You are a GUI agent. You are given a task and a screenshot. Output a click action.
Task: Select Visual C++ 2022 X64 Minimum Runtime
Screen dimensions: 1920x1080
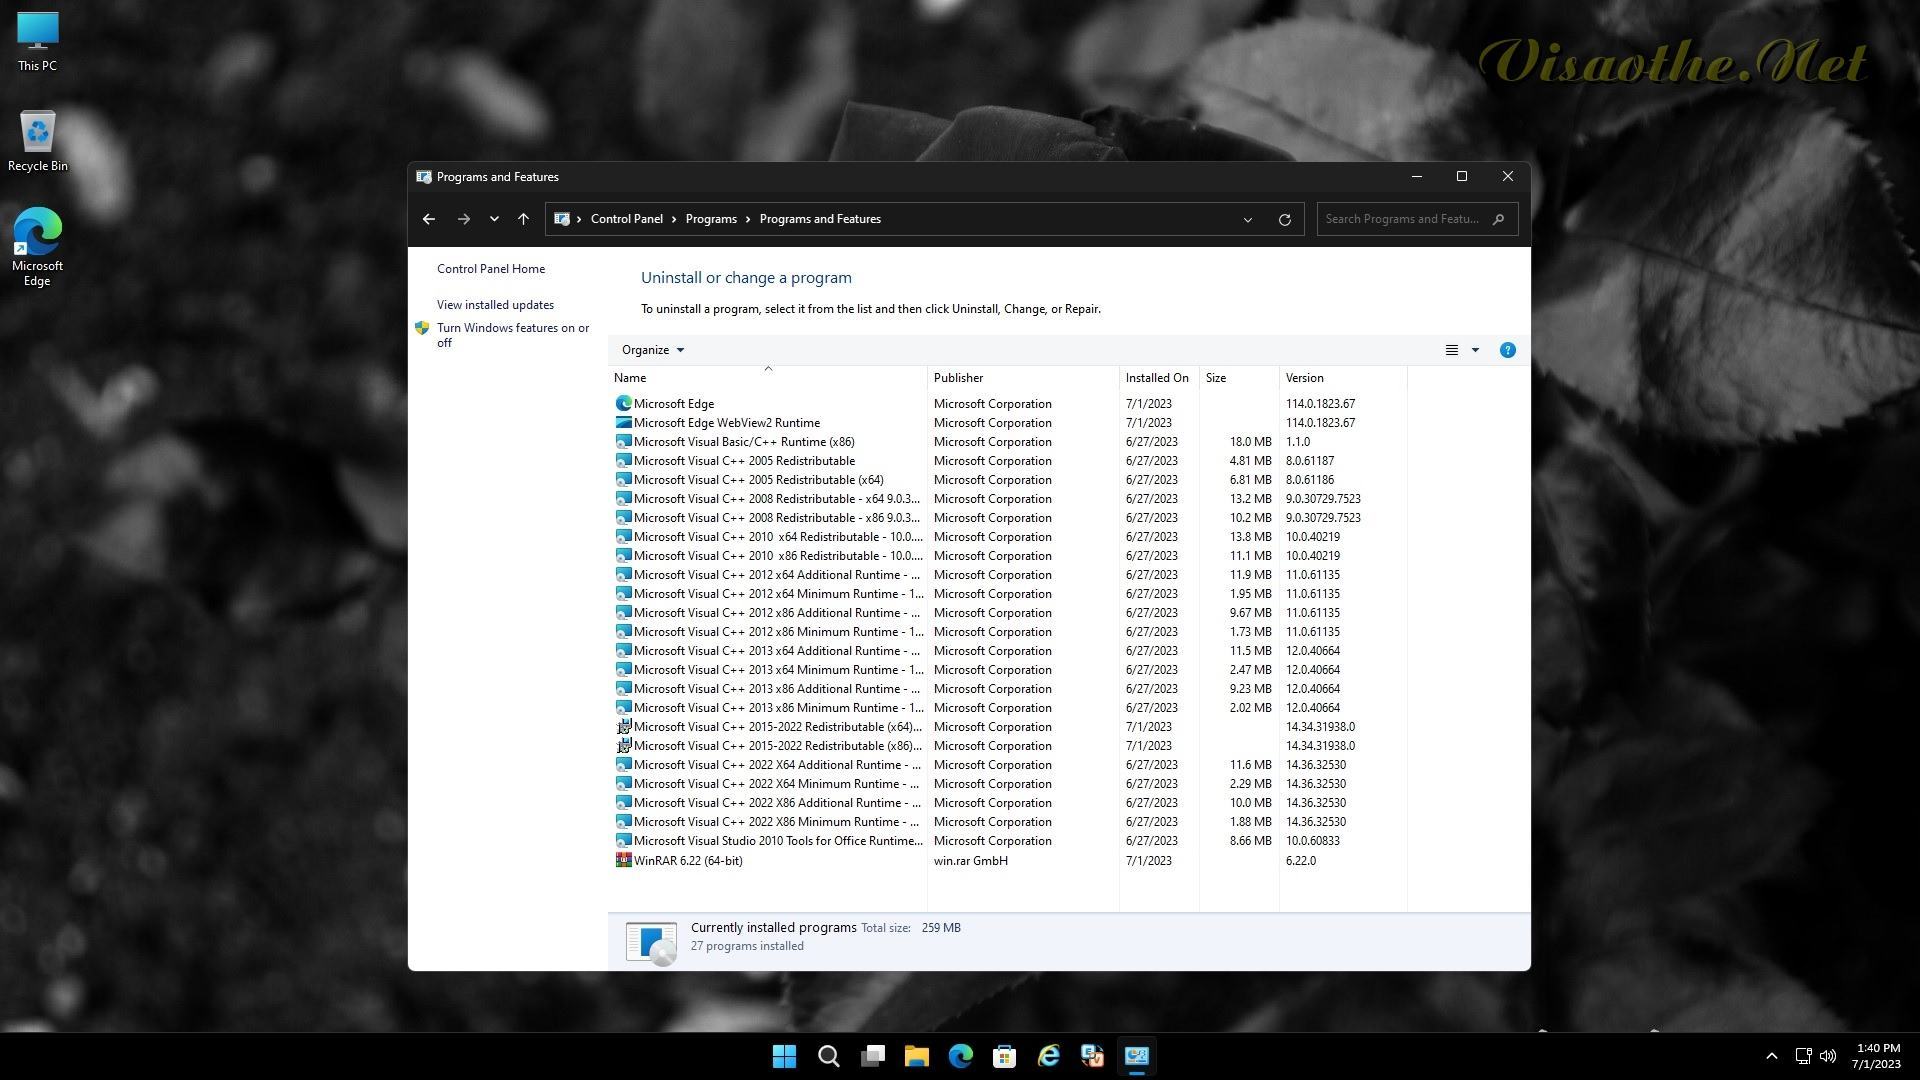(x=777, y=784)
